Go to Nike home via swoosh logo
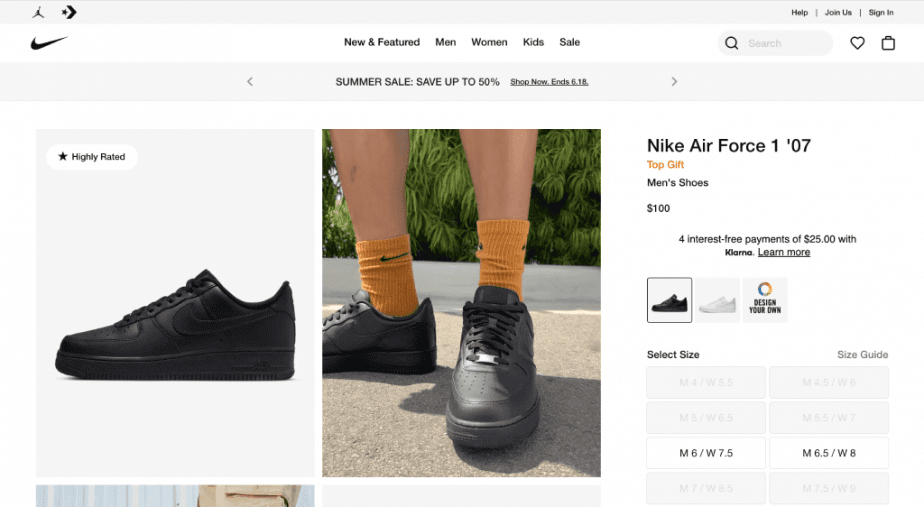 (x=50, y=42)
